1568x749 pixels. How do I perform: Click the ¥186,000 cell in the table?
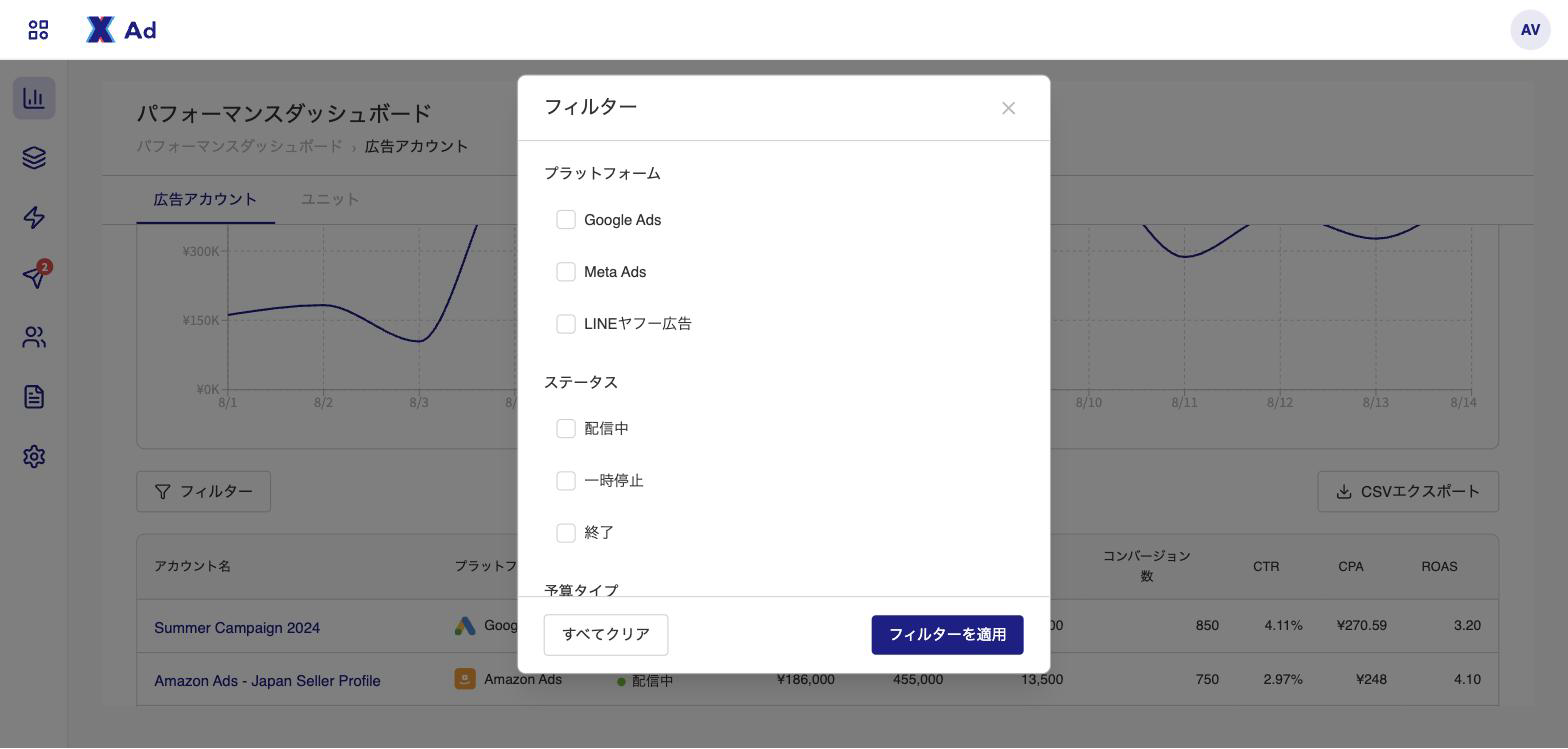pos(806,680)
